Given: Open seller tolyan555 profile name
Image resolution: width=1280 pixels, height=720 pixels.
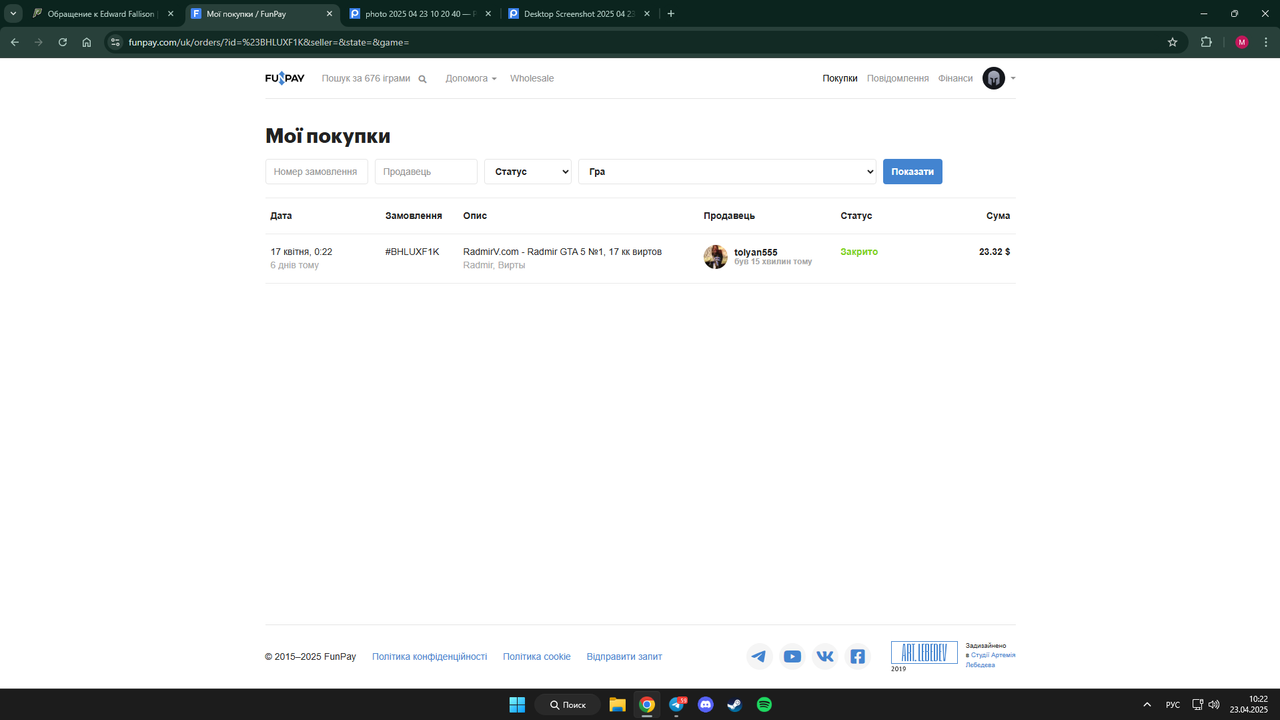Looking at the screenshot, I should click(756, 252).
